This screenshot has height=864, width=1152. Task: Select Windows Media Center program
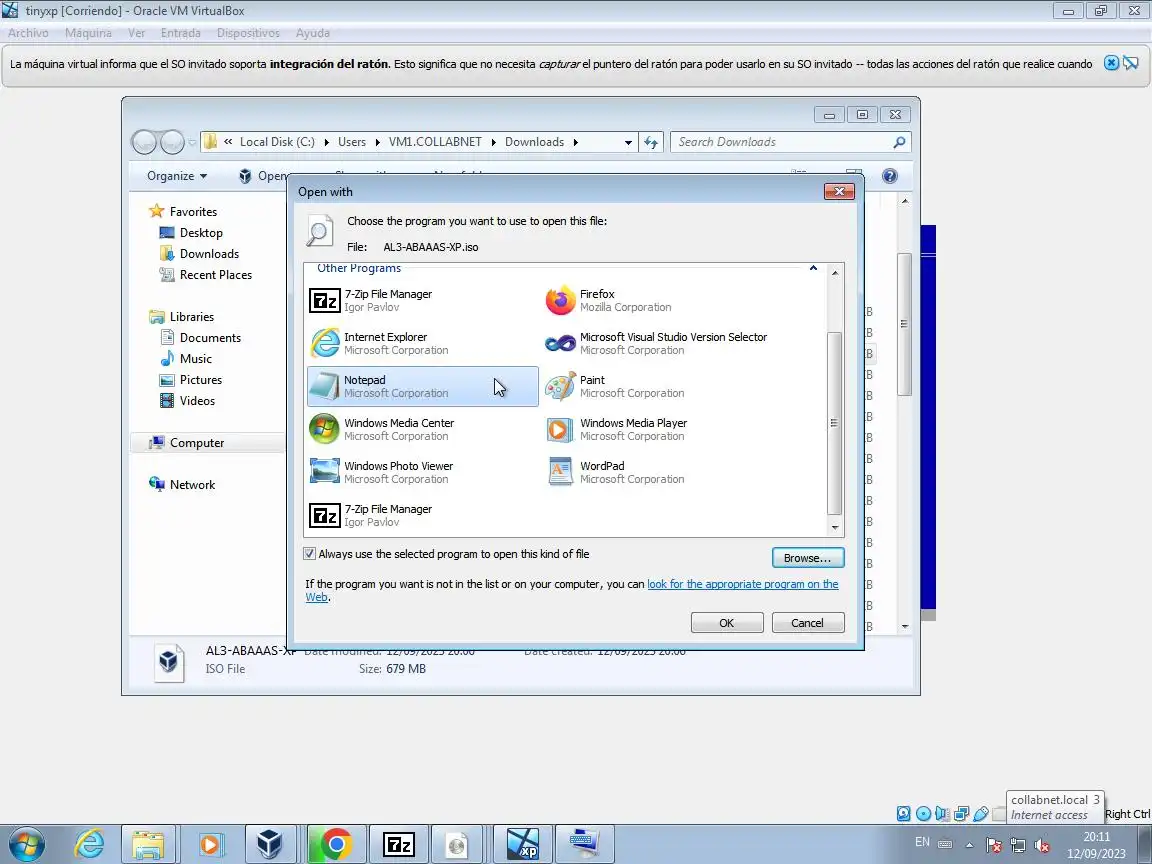click(x=422, y=429)
